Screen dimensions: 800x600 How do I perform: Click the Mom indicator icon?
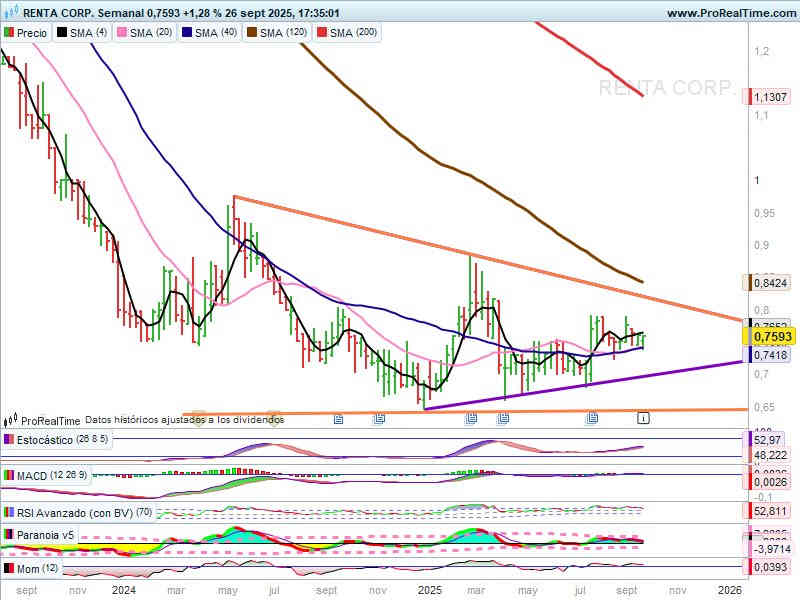point(9,568)
